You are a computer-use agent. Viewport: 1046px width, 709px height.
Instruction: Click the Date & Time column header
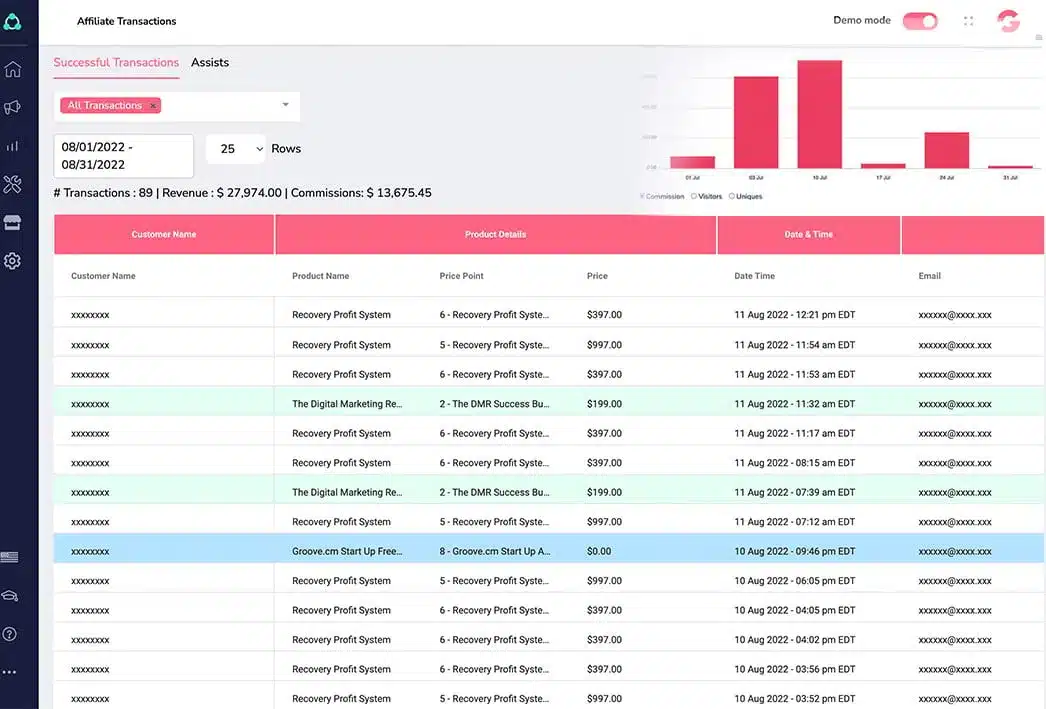click(x=808, y=234)
